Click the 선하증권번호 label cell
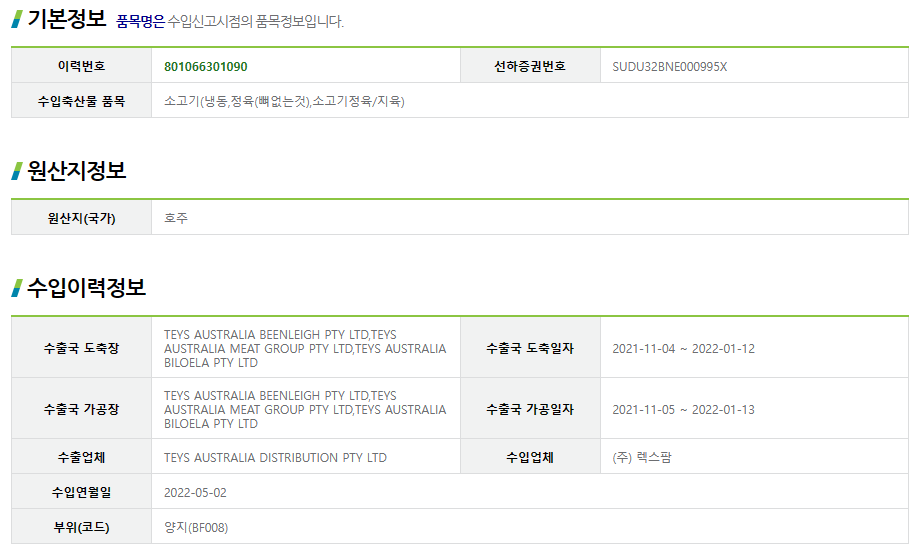The width and height of the screenshot is (919, 553). 530,66
